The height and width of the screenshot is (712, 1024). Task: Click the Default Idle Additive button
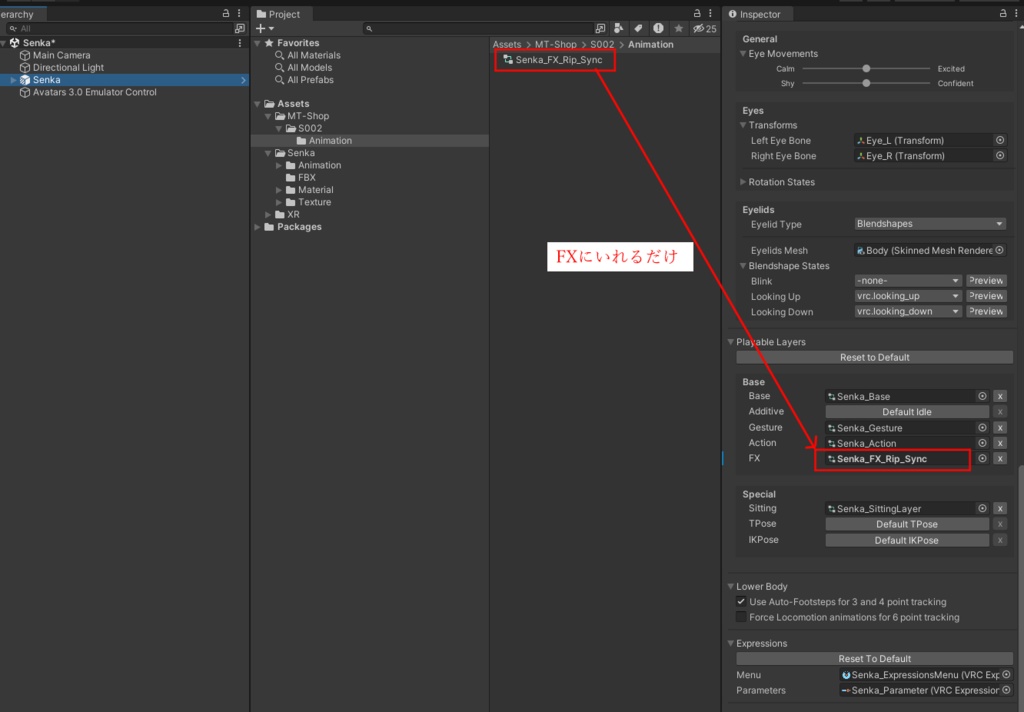point(906,412)
